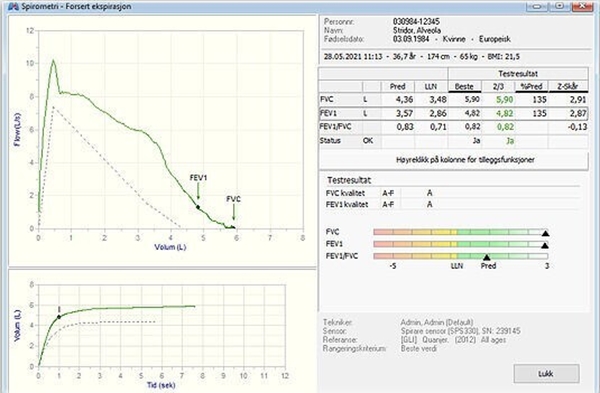
Task: Click FEV1/FVC Z-score value -0,13
Action: (x=576, y=127)
